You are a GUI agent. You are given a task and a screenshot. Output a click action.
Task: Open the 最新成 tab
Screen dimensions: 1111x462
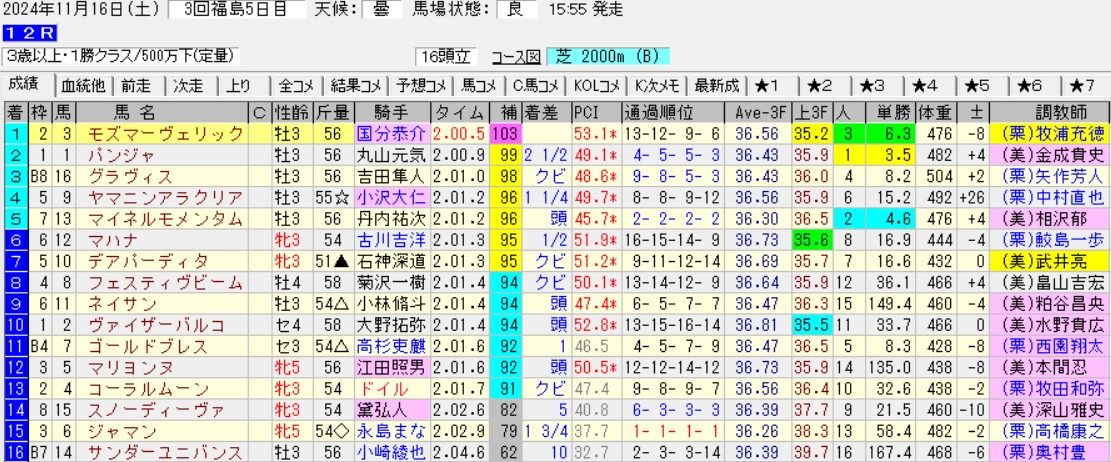(716, 86)
